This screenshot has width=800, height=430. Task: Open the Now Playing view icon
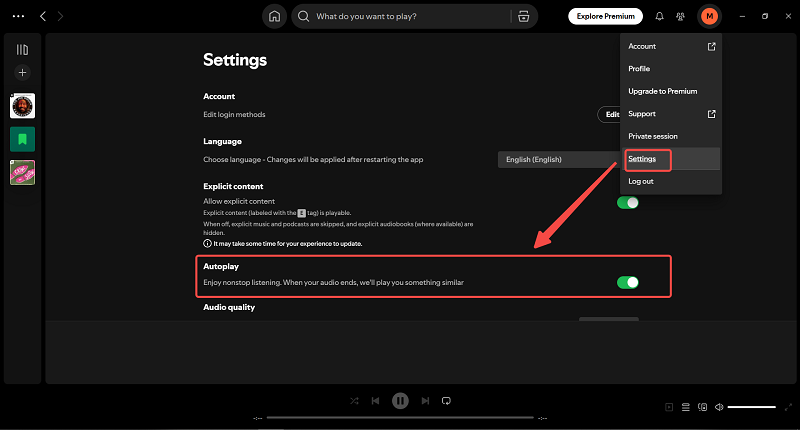click(669, 407)
